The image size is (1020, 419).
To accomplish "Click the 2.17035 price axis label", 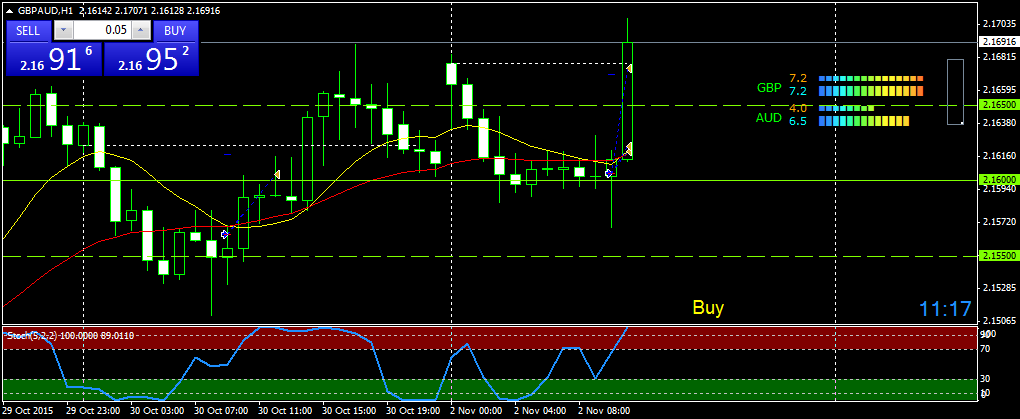I will click(x=1000, y=23).
